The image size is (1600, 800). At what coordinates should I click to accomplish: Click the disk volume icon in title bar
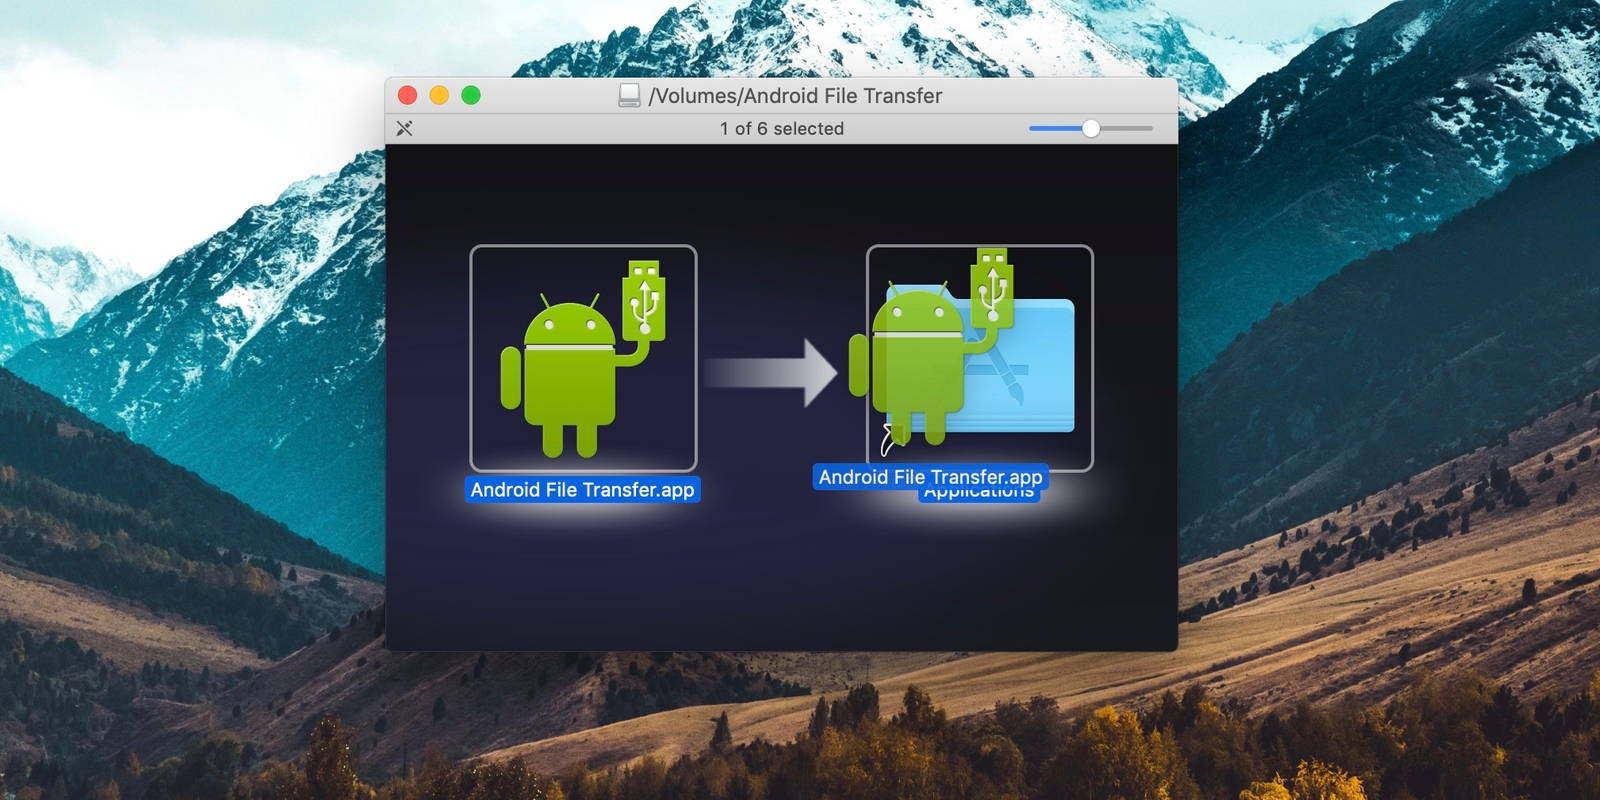coord(629,96)
